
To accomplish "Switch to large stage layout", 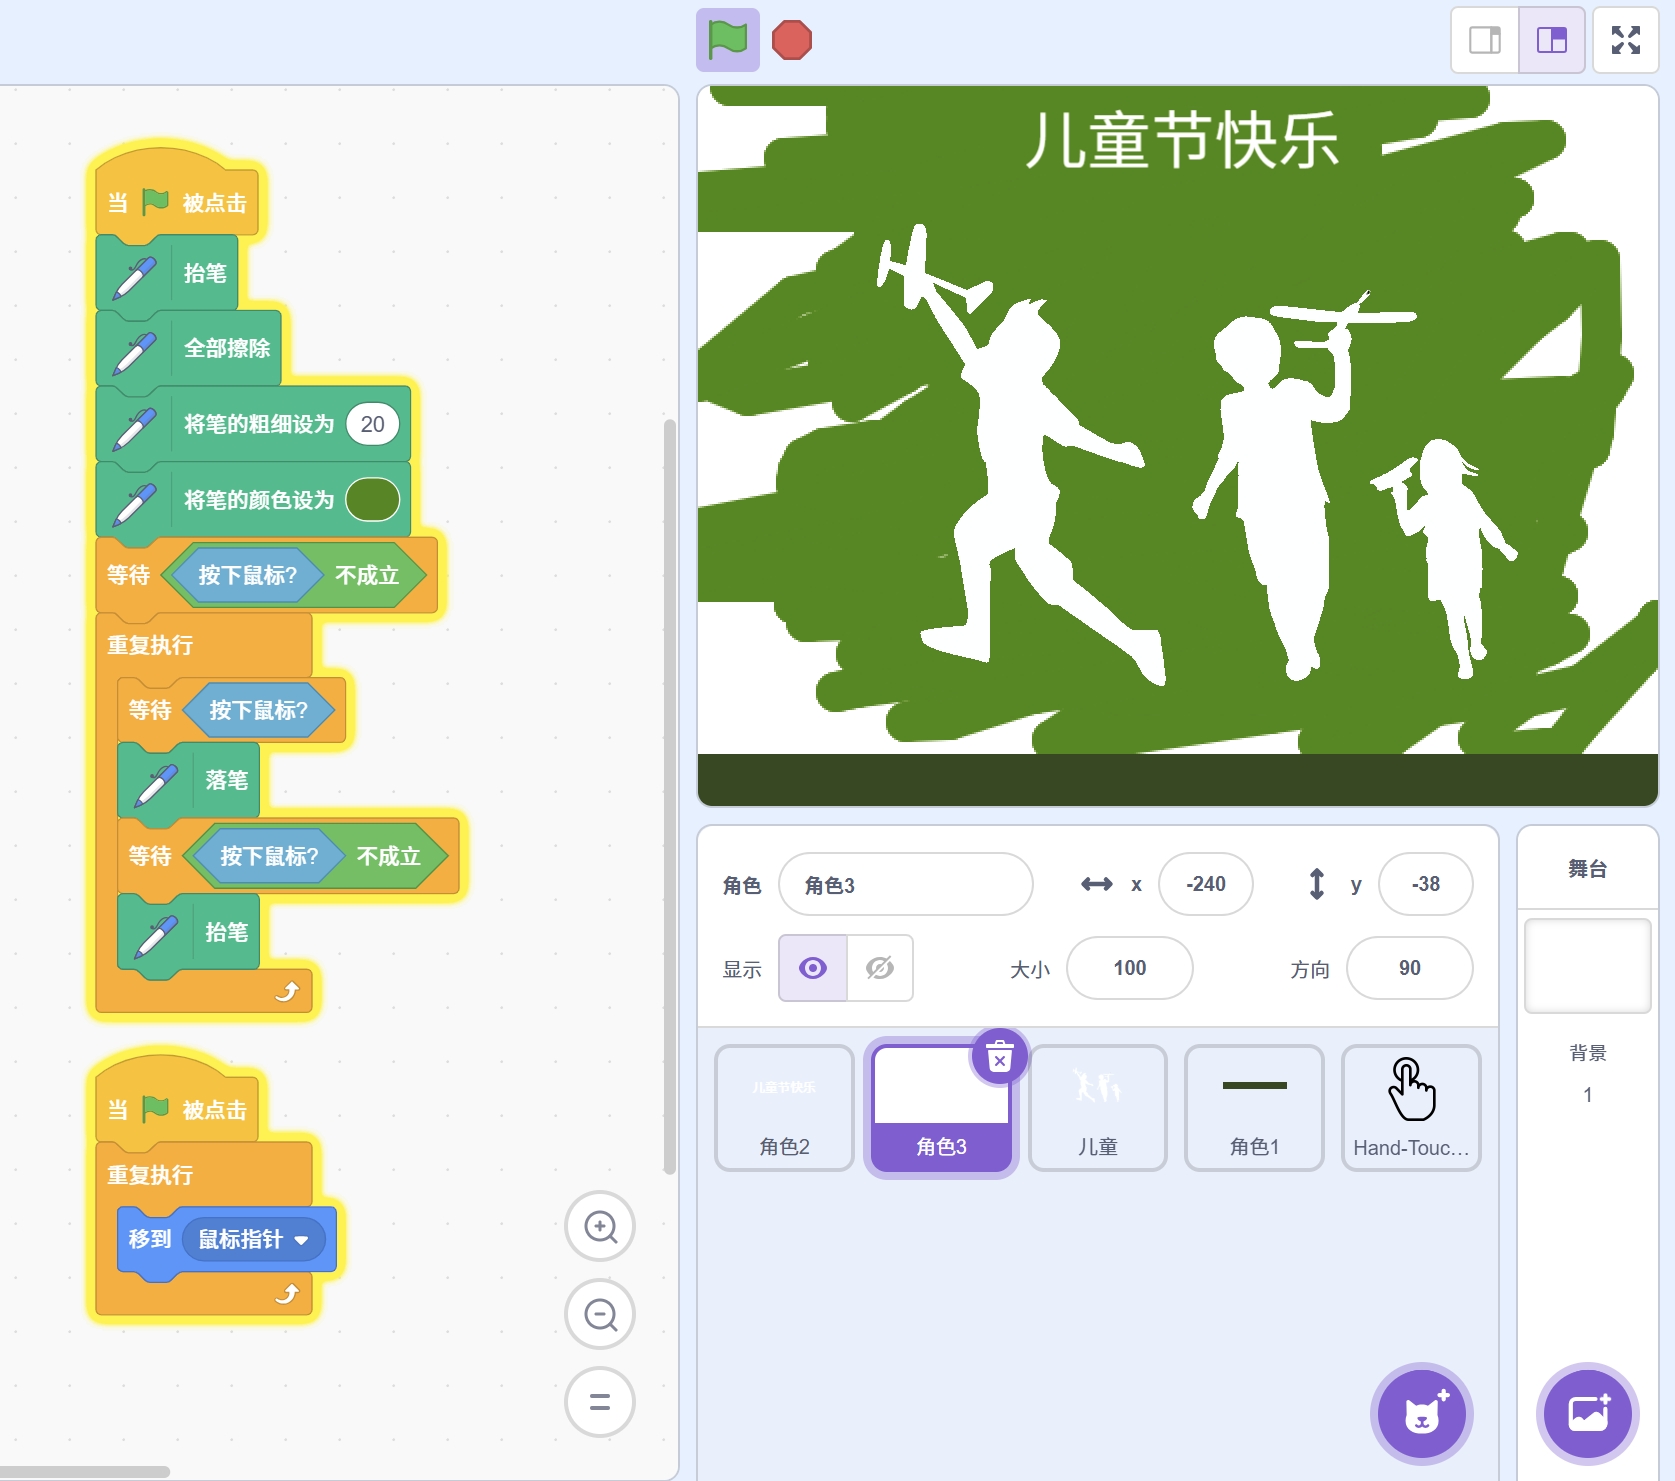I will click(x=1551, y=41).
